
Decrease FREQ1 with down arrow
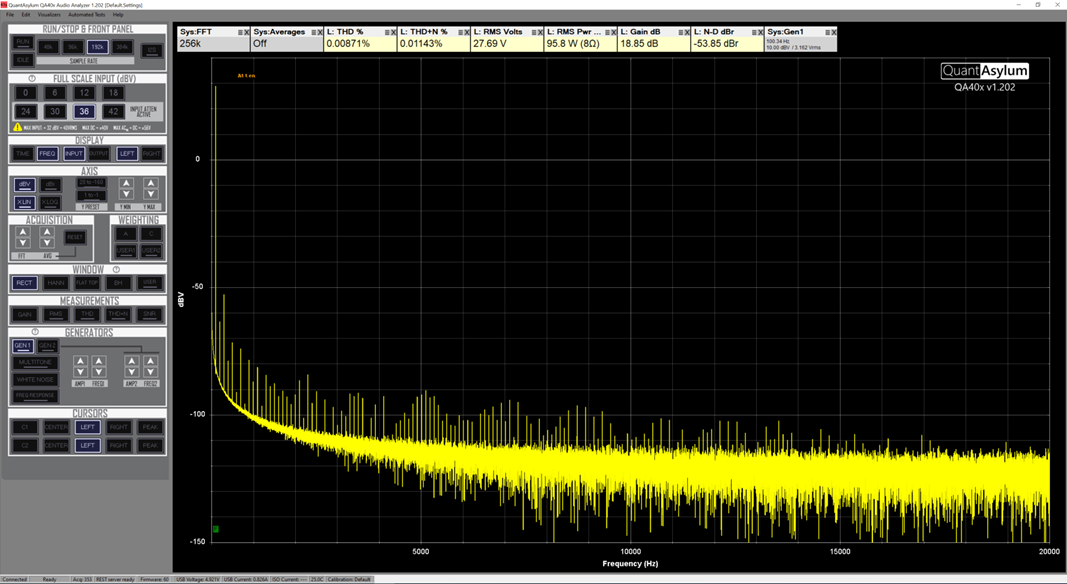[x=99, y=372]
